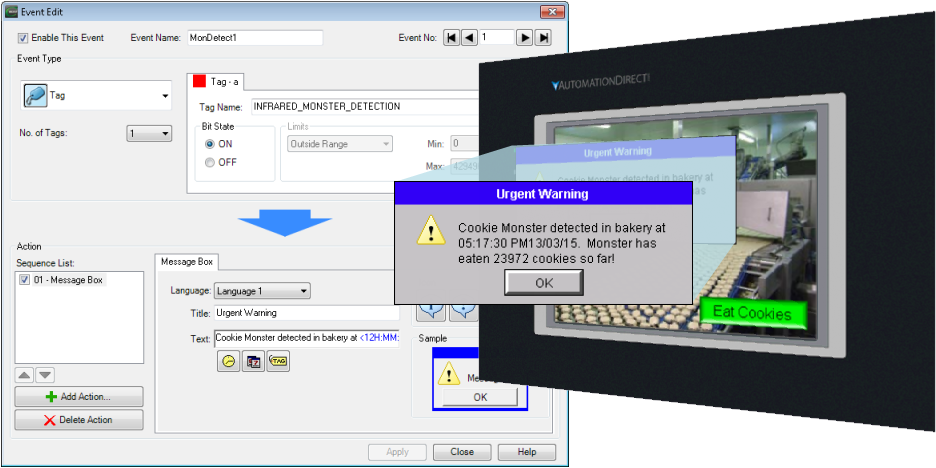
Task: Insert date using calendar icon
Action: [x=253, y=361]
